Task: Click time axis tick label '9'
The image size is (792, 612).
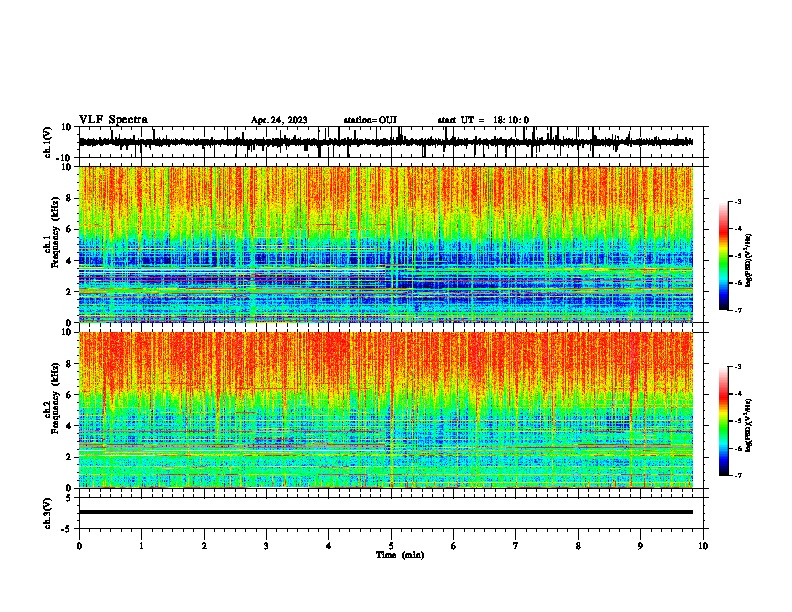Action: (x=640, y=546)
